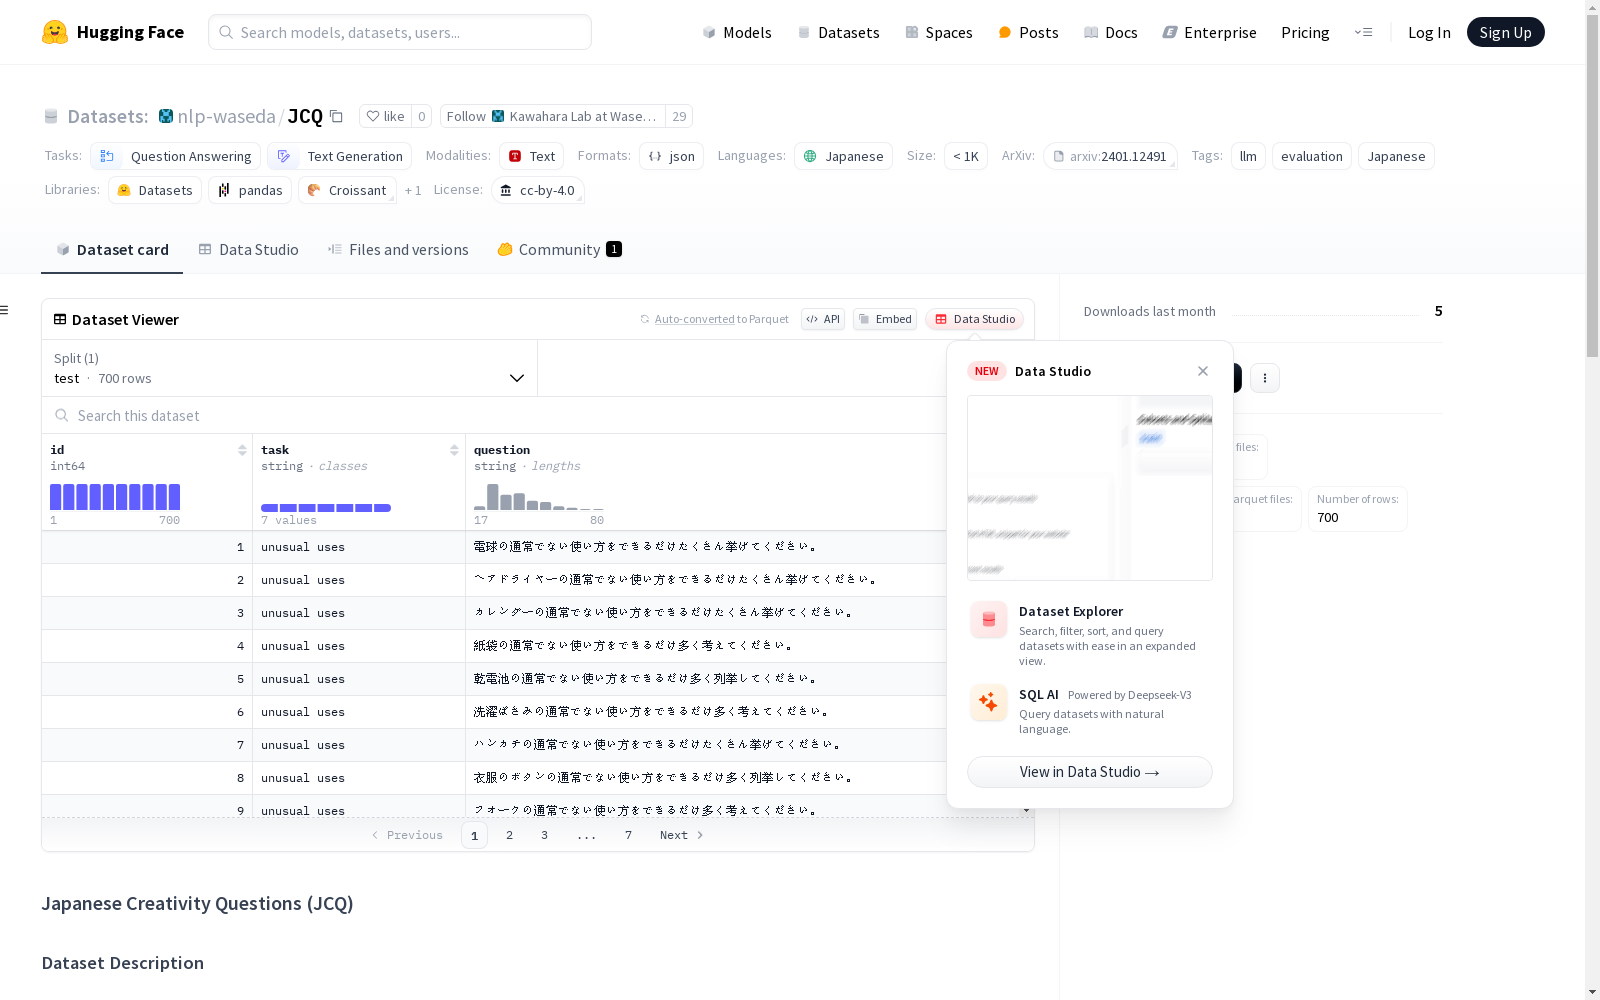Click the Japanese language tag
This screenshot has height=1000, width=1600.
[x=844, y=156]
